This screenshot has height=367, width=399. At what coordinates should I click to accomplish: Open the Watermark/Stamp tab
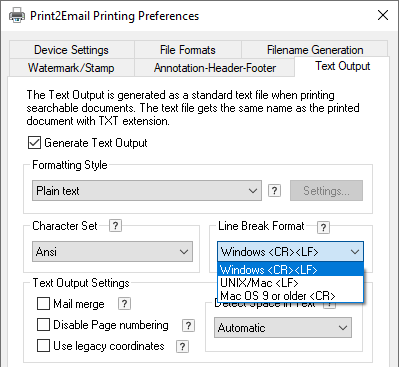click(72, 68)
